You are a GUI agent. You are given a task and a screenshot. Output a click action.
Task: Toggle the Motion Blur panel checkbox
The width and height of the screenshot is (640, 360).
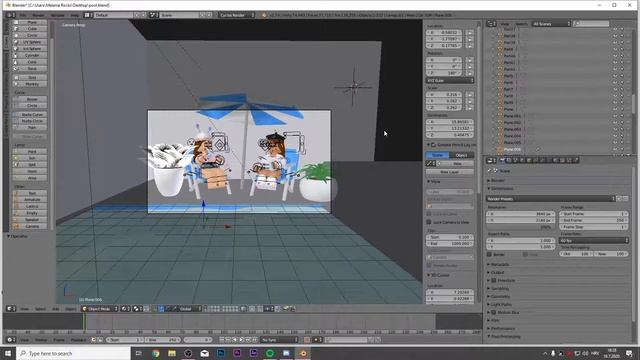[x=494, y=312]
